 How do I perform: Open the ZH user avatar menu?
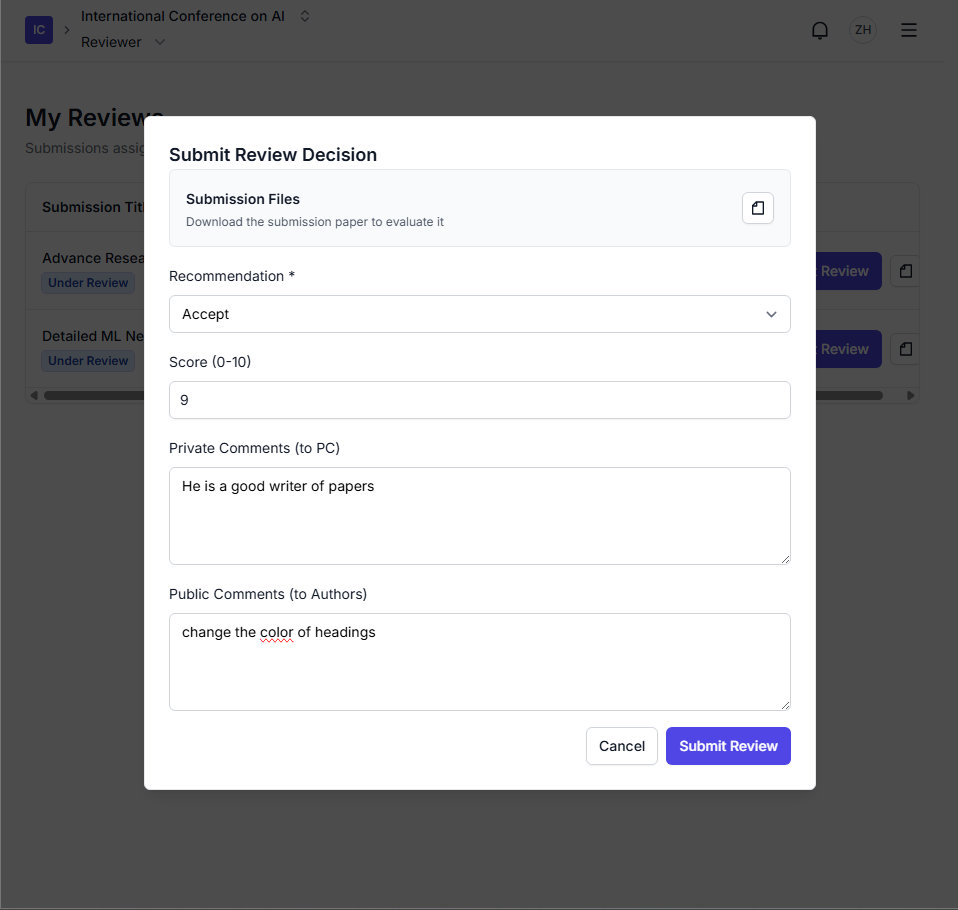[x=862, y=30]
